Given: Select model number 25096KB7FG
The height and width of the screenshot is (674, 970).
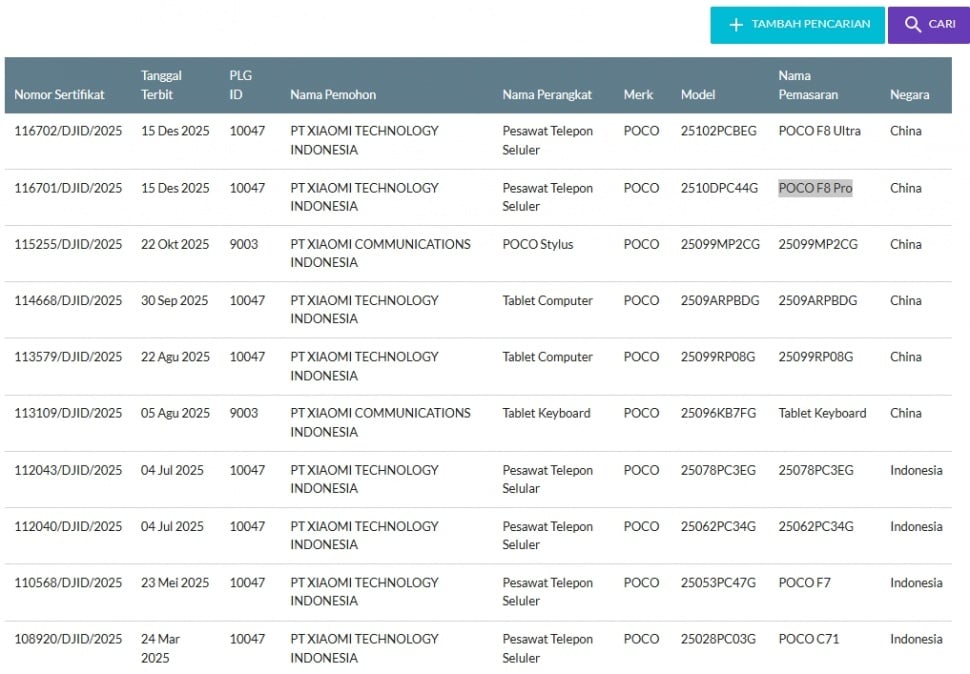Looking at the screenshot, I should [718, 413].
